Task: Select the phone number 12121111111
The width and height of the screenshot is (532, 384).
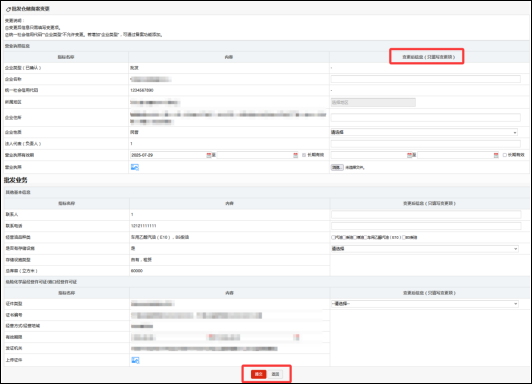Action: click(x=144, y=226)
